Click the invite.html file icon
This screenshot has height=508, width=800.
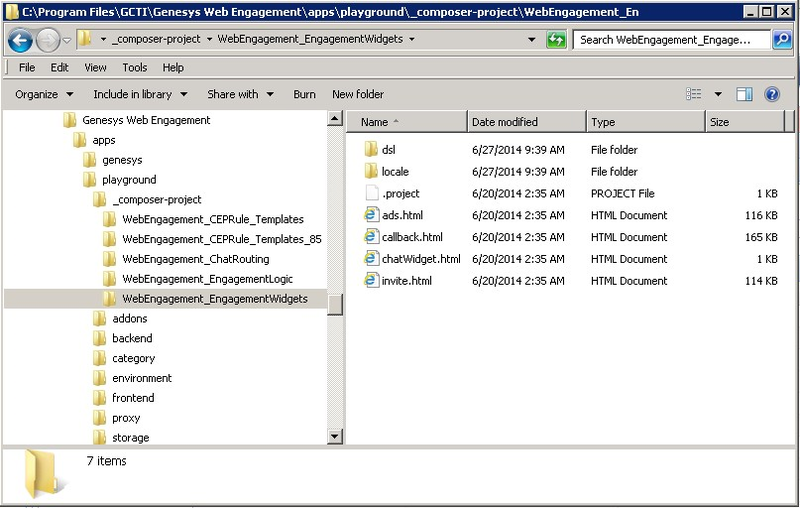coord(371,281)
